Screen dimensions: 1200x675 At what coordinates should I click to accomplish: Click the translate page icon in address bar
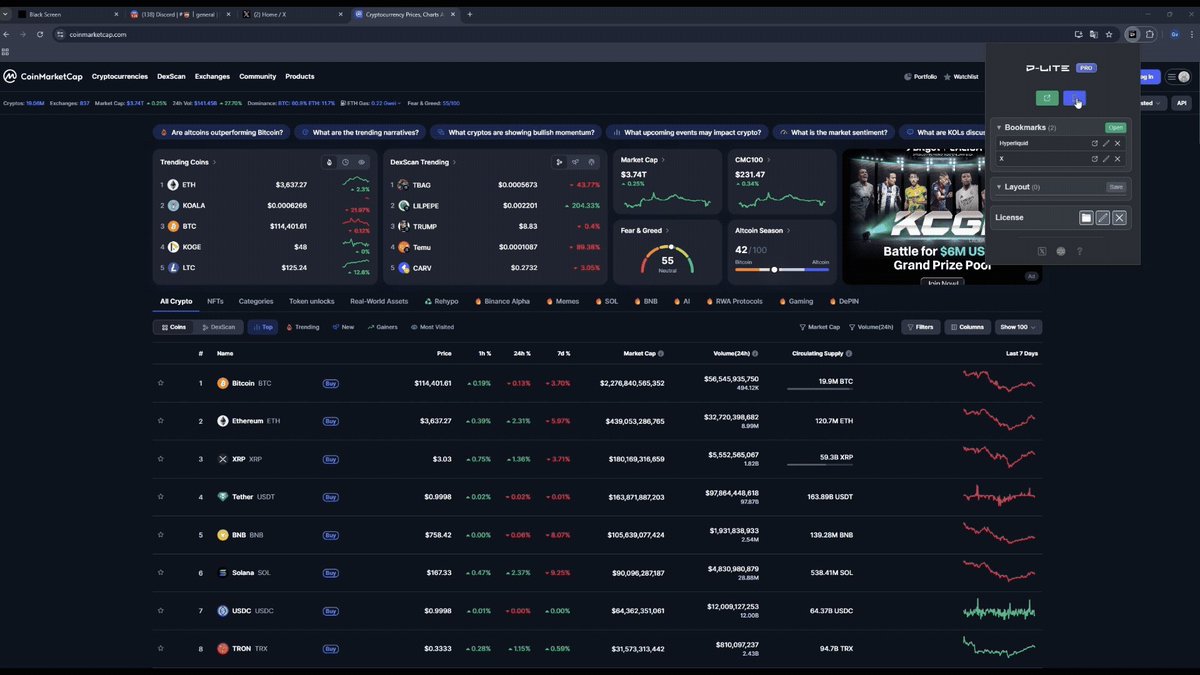(x=1093, y=34)
